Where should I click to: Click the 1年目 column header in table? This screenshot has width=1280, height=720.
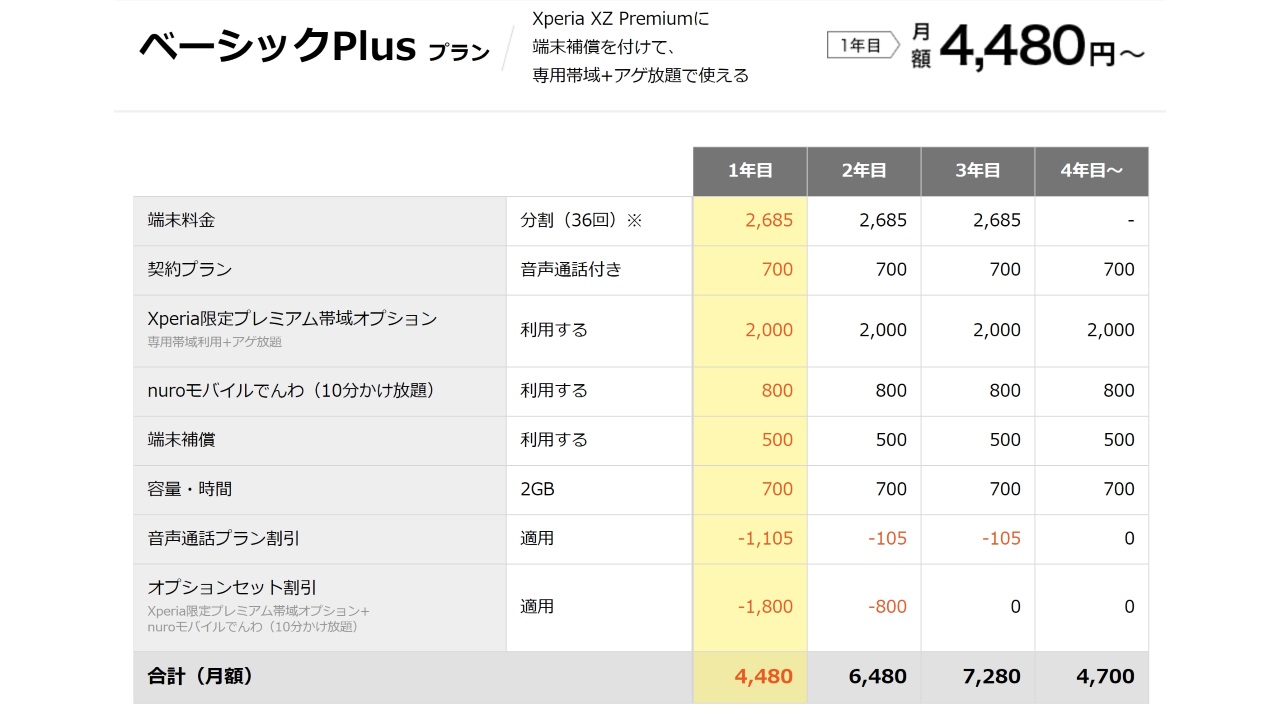pyautogui.click(x=749, y=171)
